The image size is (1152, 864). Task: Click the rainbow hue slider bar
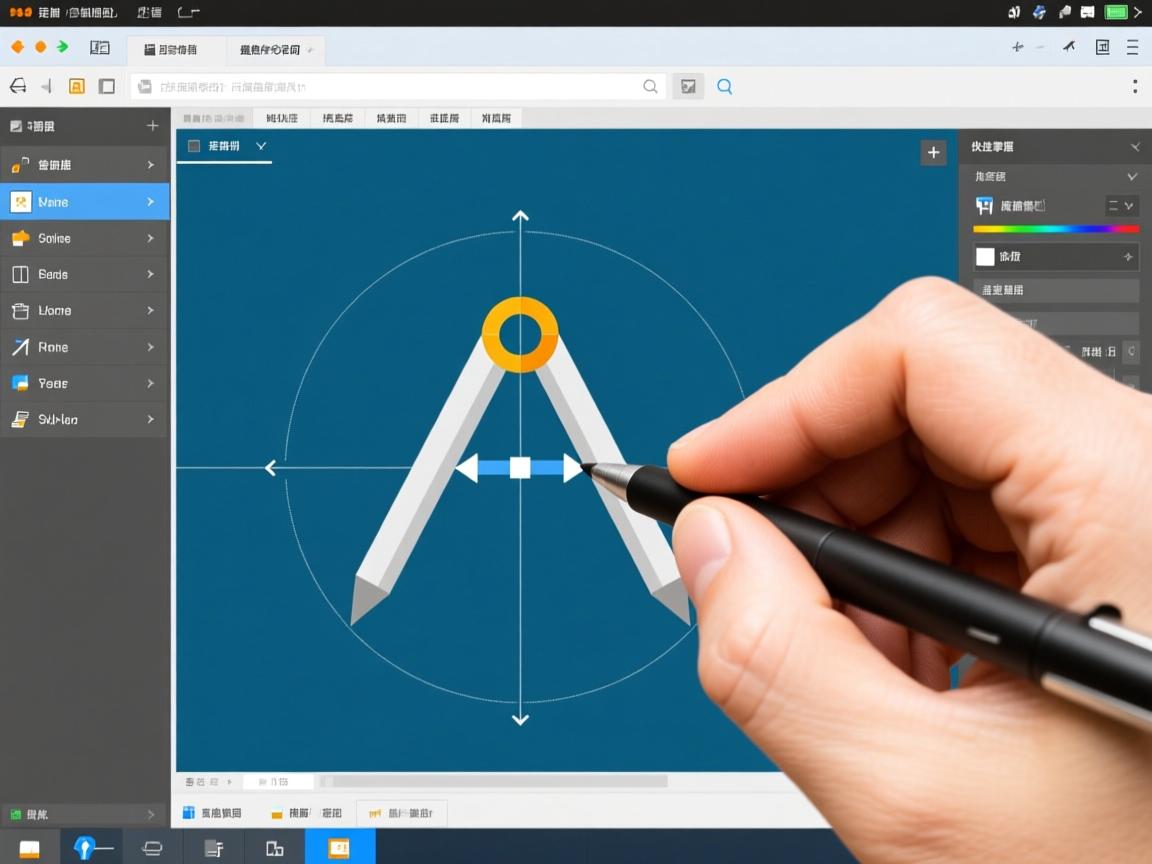[x=1055, y=229]
